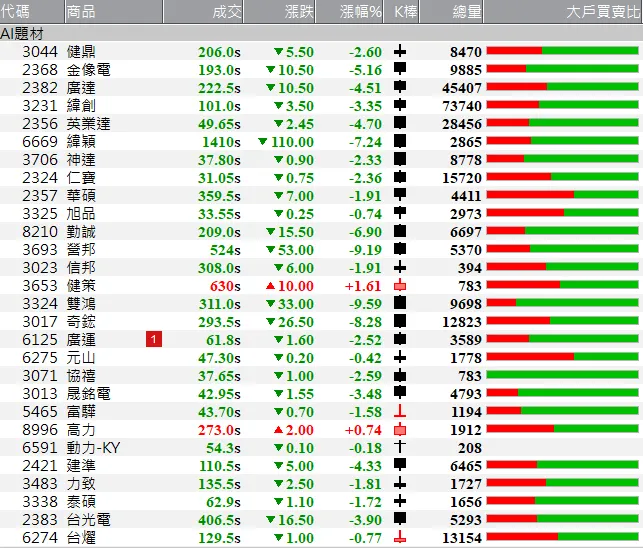
Task: Select stock name 雙鴻
Action: [x=81, y=304]
